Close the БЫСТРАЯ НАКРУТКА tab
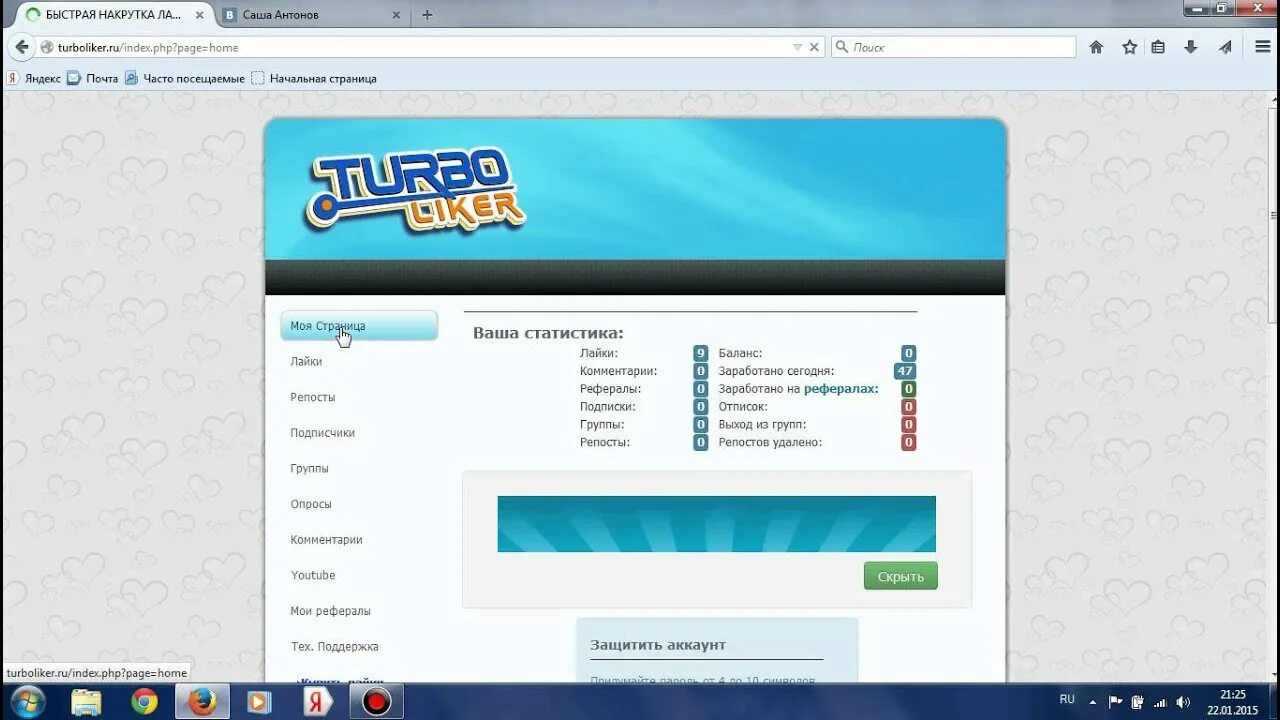The image size is (1280, 720). (199, 15)
